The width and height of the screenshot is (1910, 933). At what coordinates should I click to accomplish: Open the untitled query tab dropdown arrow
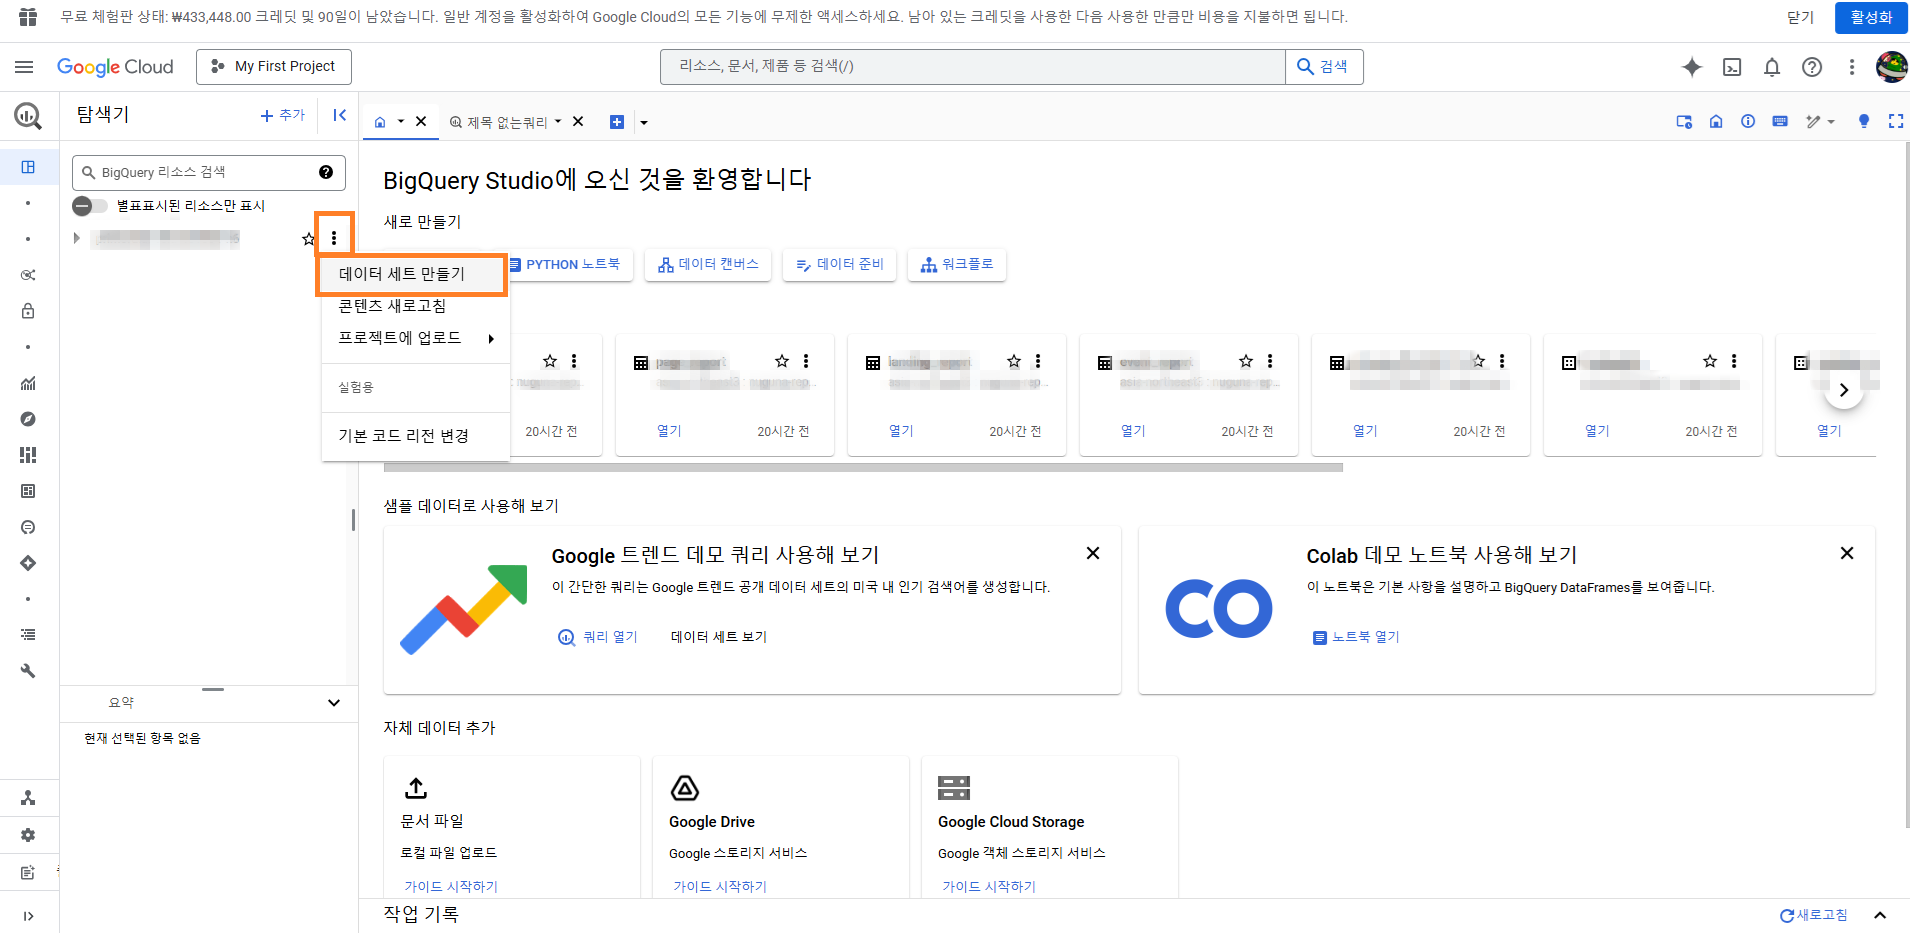558,122
